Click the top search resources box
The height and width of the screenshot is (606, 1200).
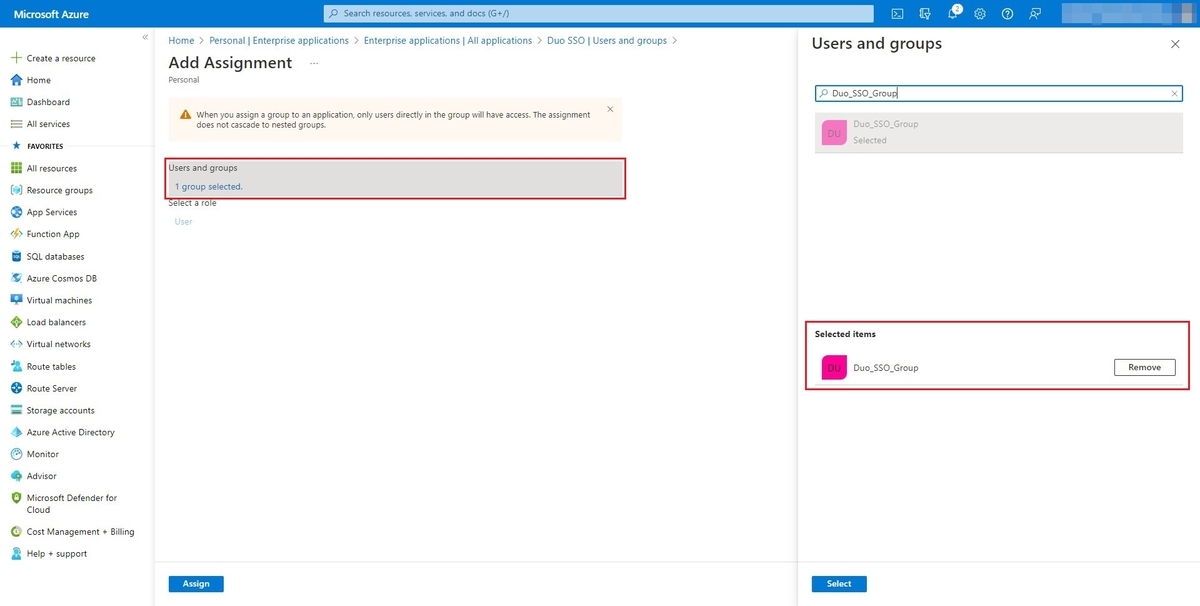(x=598, y=13)
